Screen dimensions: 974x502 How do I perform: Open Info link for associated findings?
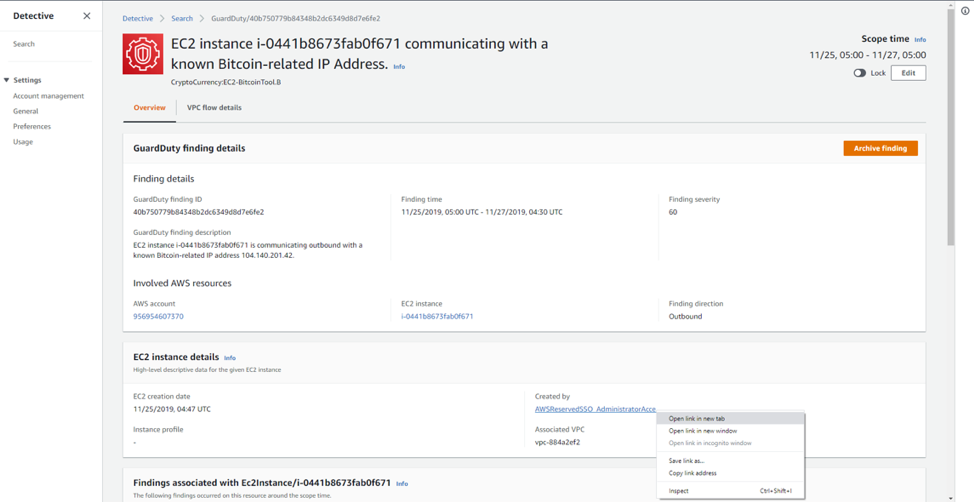click(x=402, y=483)
